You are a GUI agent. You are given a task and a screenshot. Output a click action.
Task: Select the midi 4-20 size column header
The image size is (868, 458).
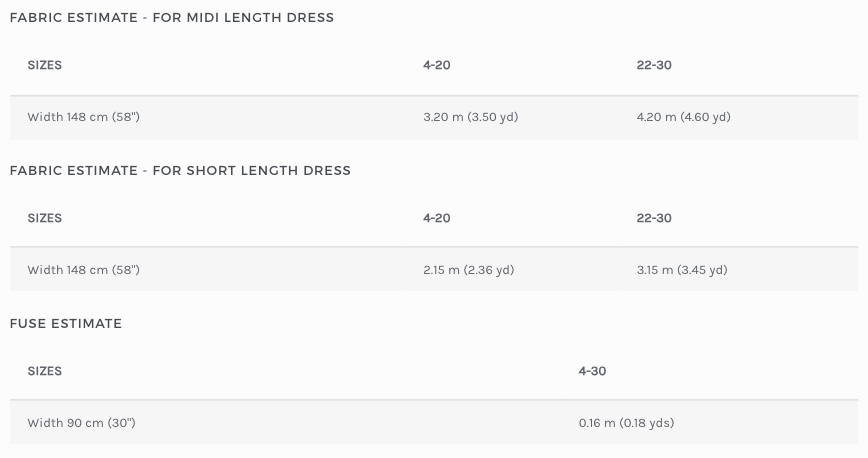pyautogui.click(x=437, y=65)
